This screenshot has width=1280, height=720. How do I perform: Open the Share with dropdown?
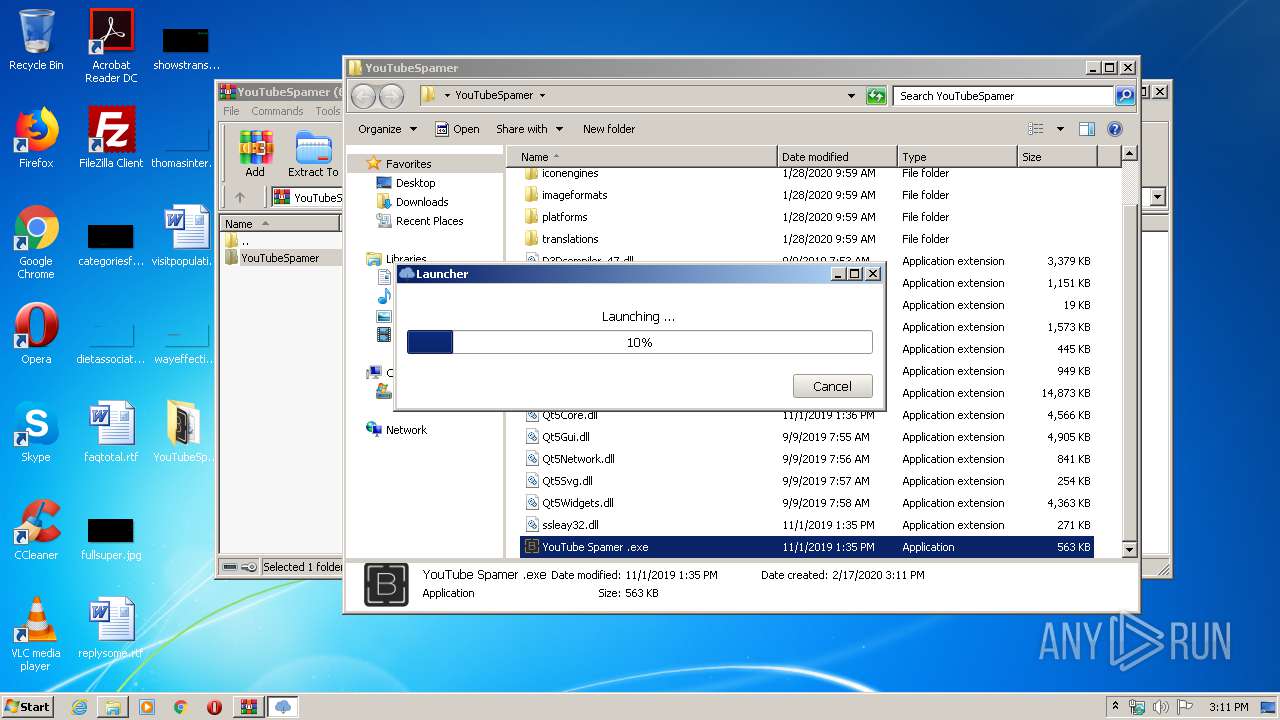click(530, 129)
